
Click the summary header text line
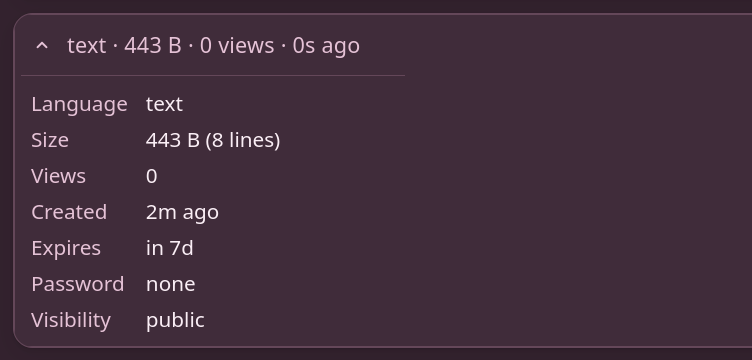(x=213, y=46)
